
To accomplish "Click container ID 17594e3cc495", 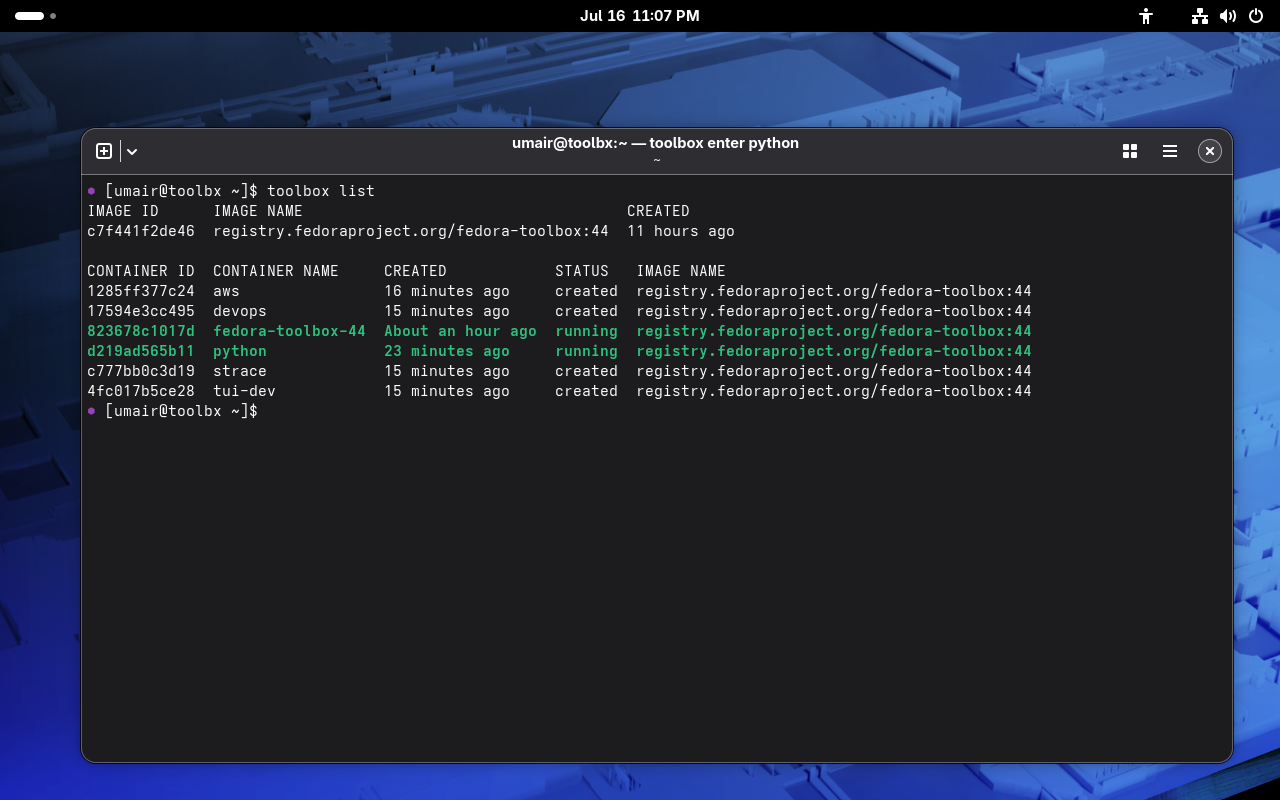I will coord(141,311).
